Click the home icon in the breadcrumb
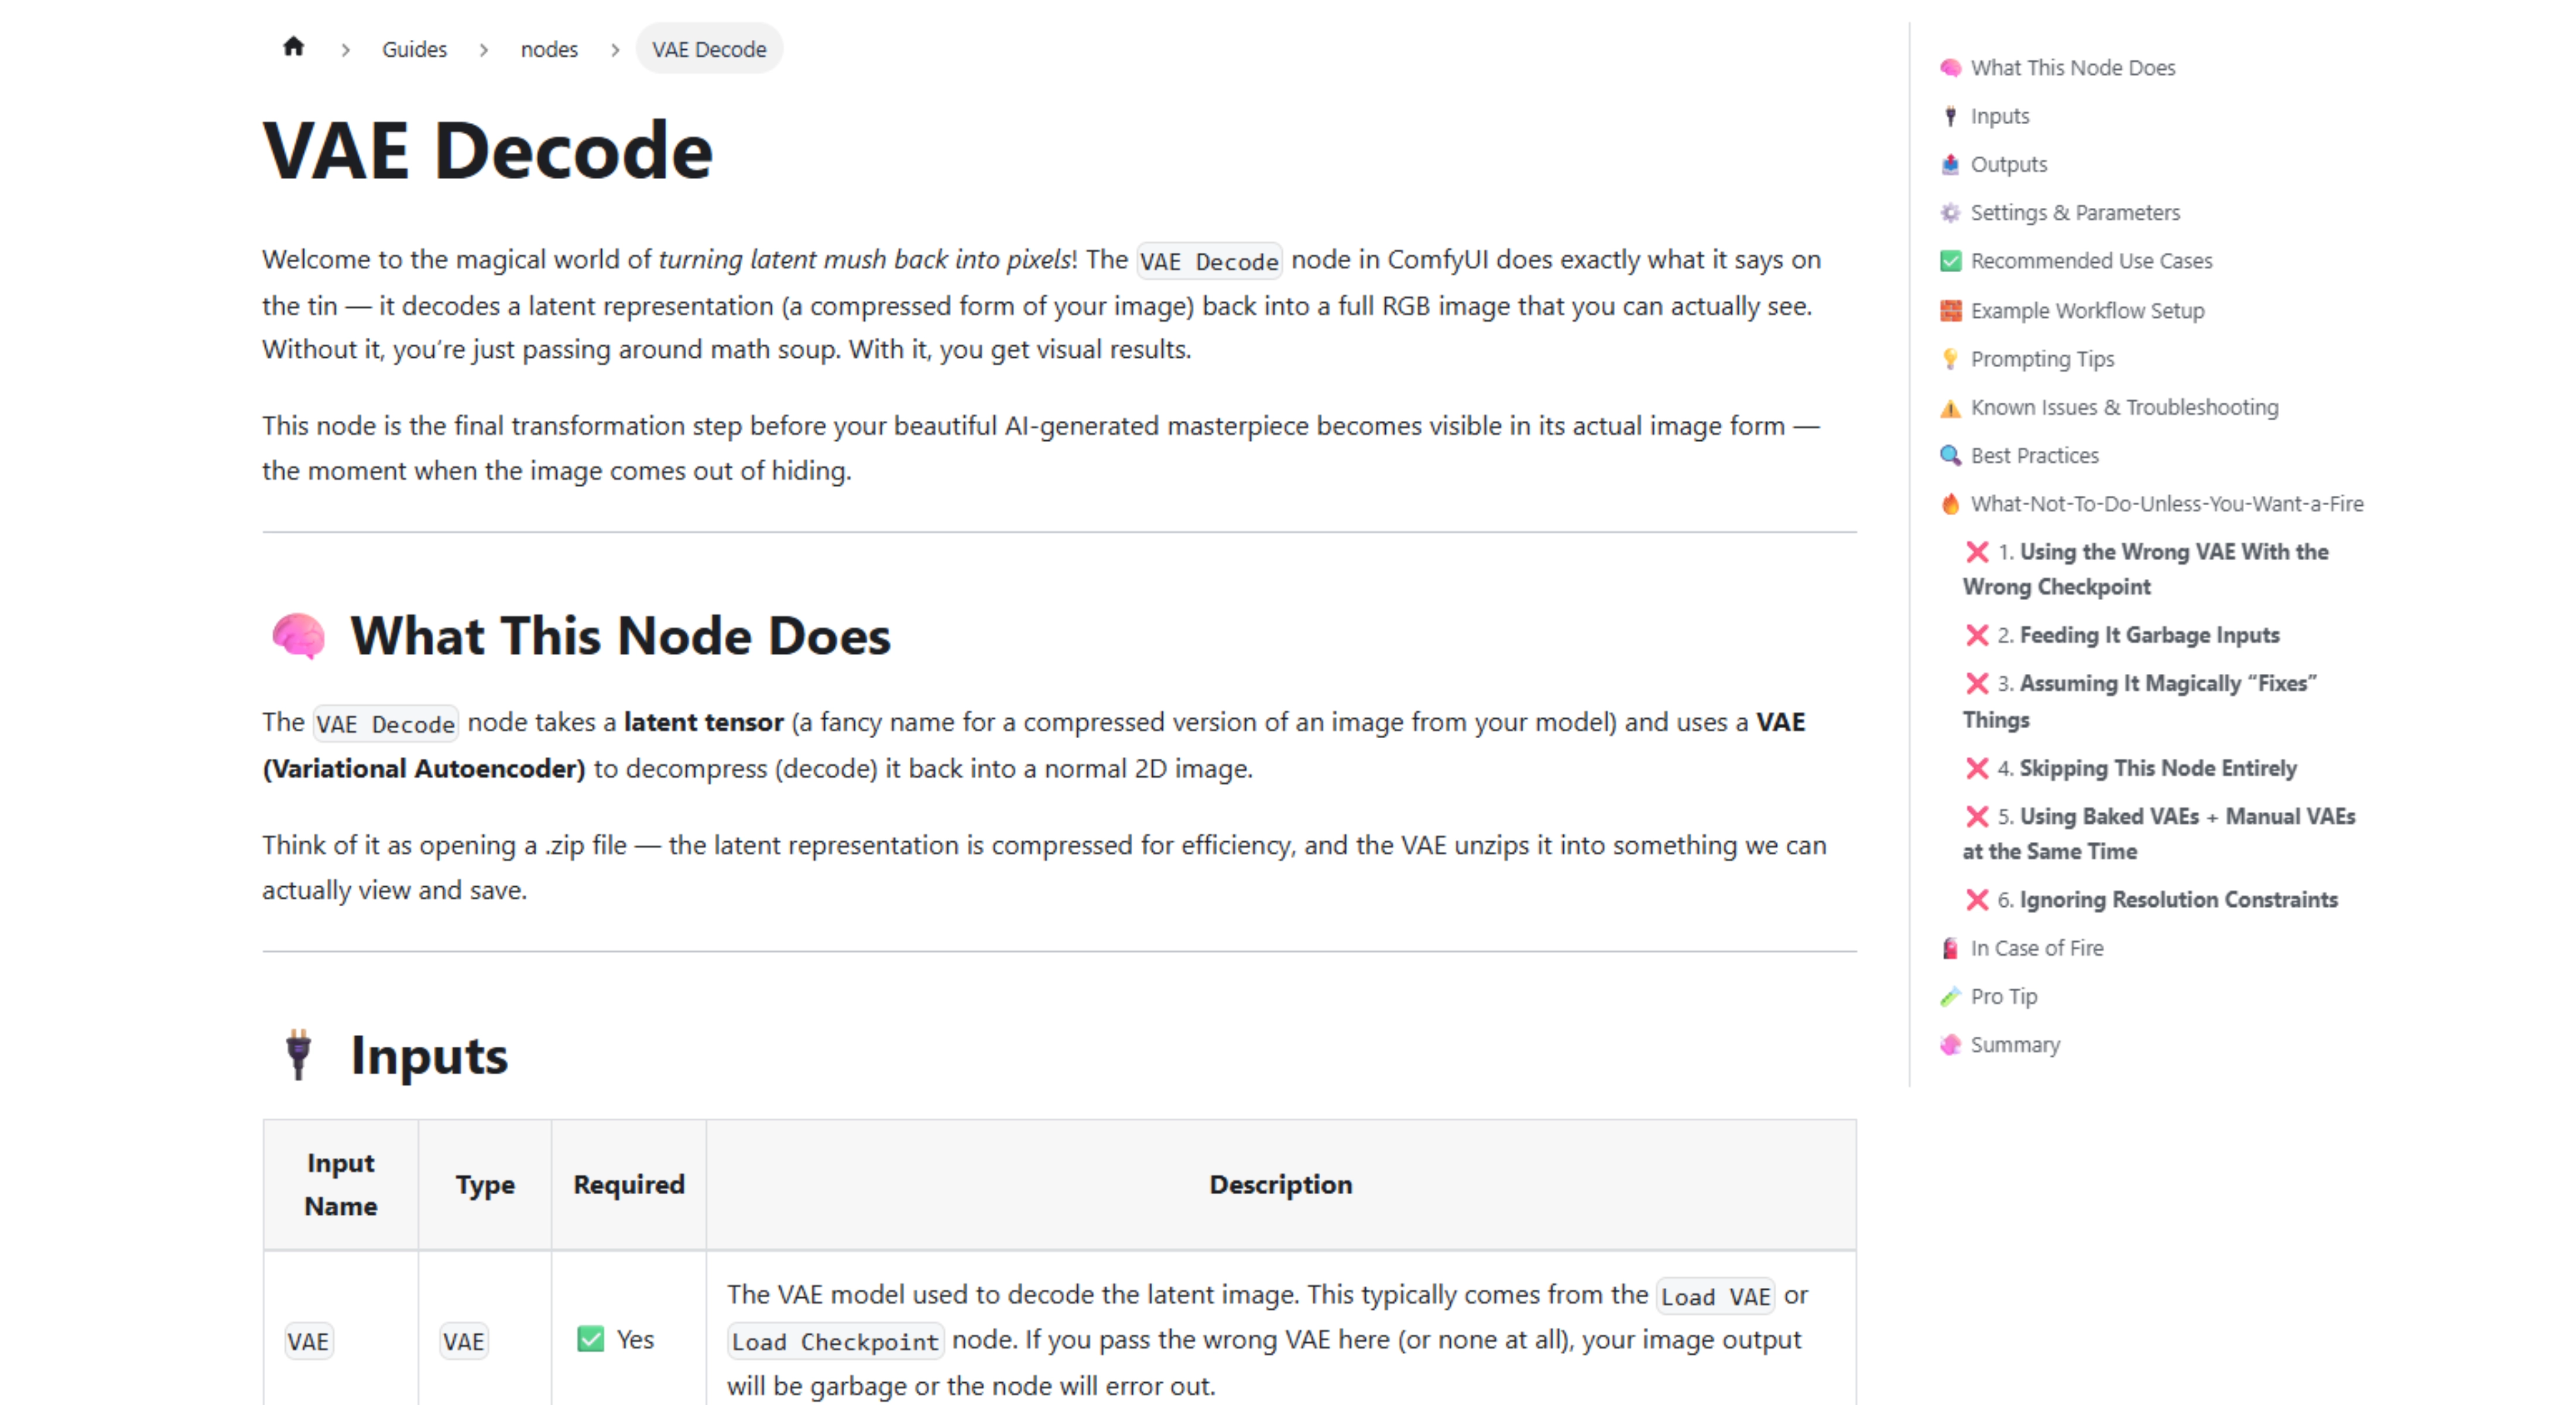2576x1405 pixels. click(x=294, y=47)
